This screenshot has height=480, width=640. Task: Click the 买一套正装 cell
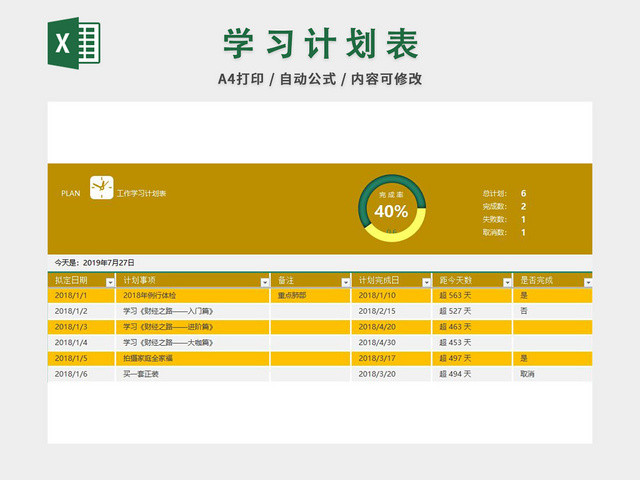click(x=193, y=374)
